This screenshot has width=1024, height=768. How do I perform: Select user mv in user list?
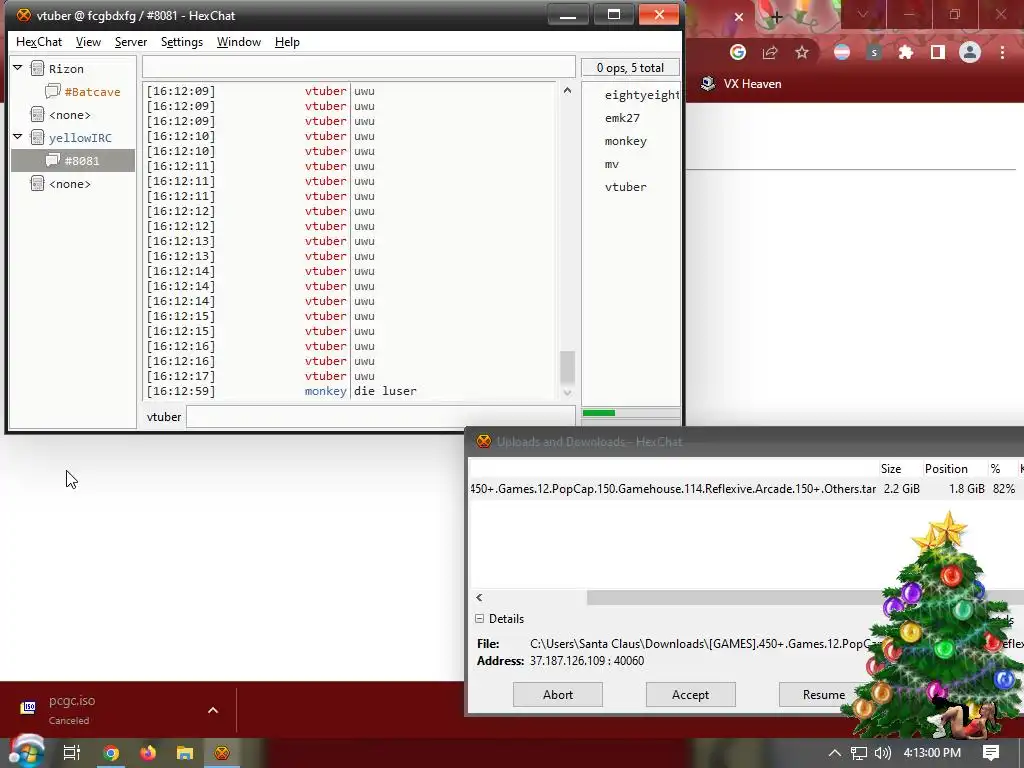(611, 164)
